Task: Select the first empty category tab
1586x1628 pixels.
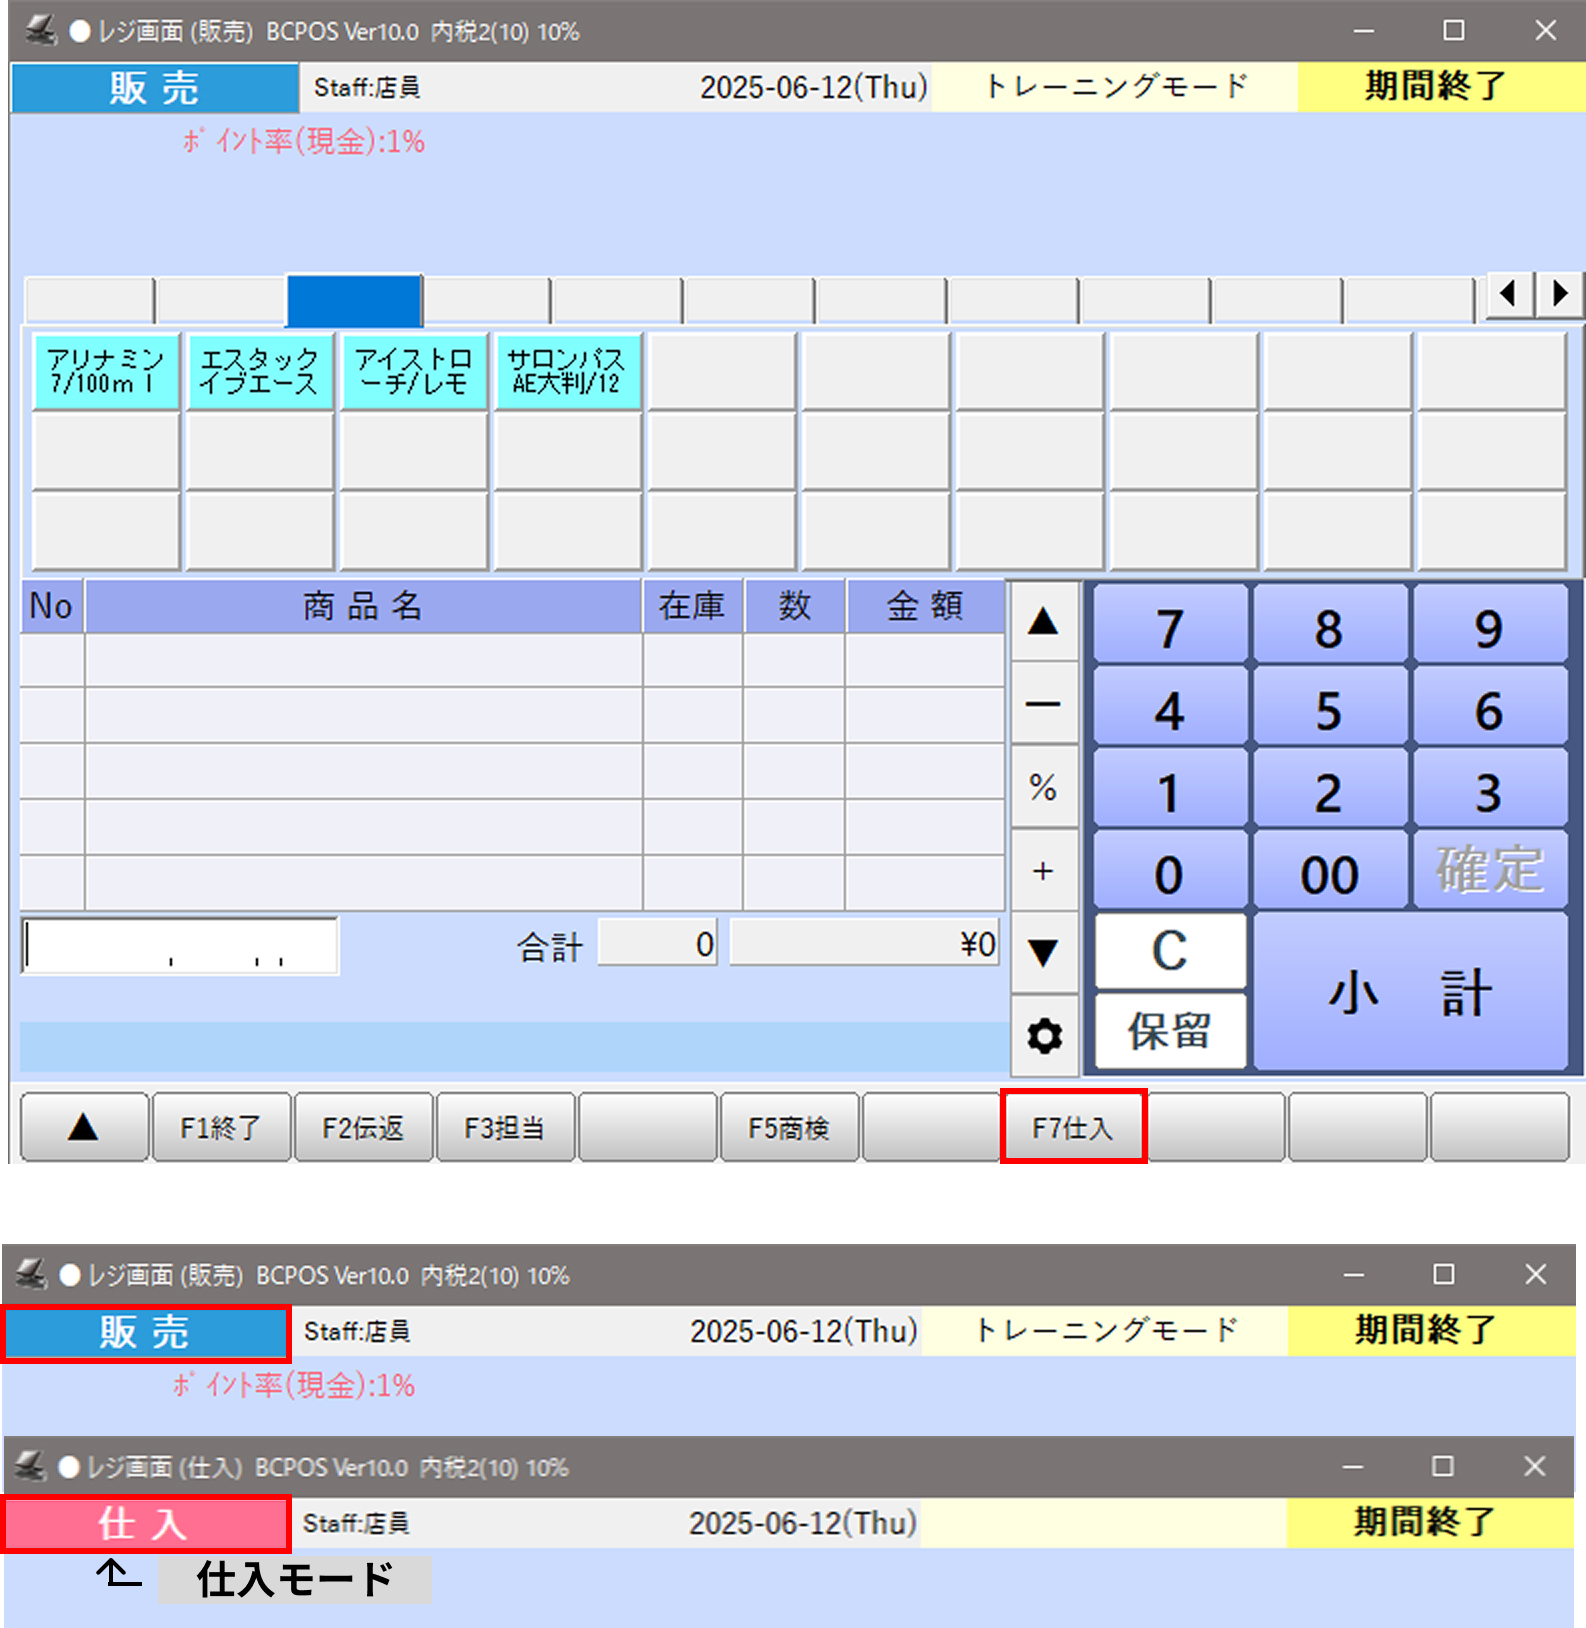Action: 90,300
